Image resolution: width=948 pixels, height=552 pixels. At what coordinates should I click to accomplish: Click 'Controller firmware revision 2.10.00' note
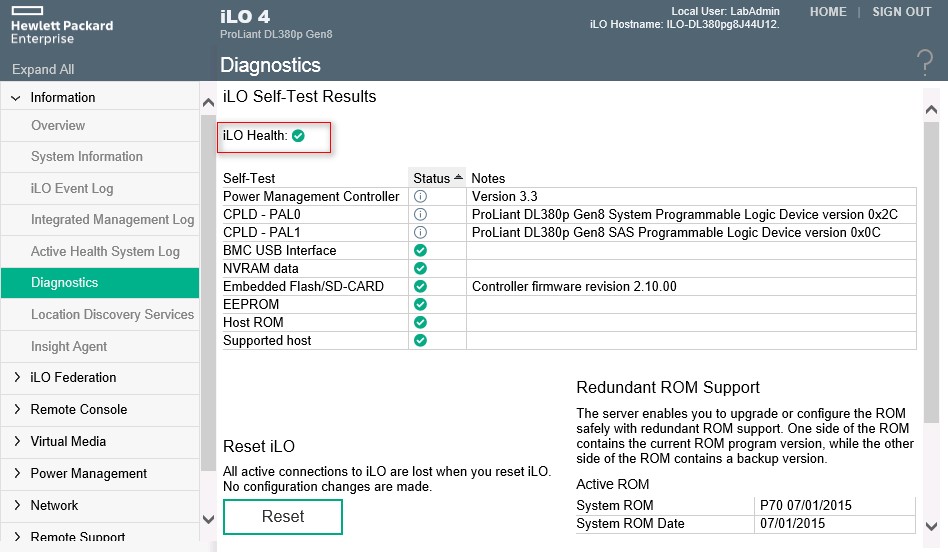(574, 287)
